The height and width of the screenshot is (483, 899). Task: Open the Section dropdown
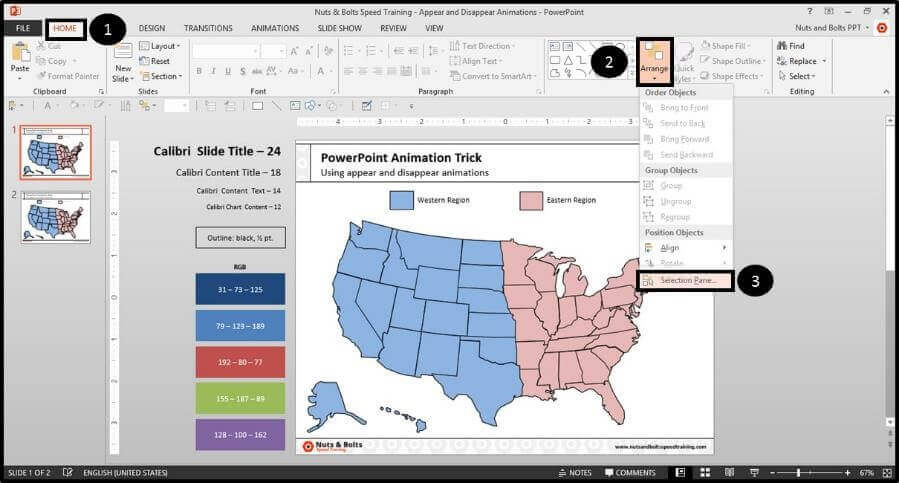pyautogui.click(x=161, y=76)
